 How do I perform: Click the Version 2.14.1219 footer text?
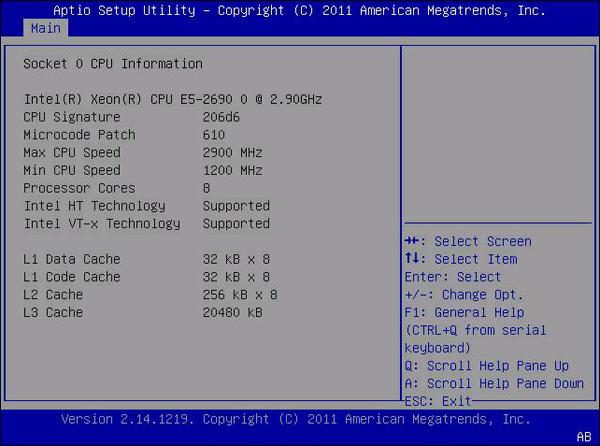[x=296, y=419]
